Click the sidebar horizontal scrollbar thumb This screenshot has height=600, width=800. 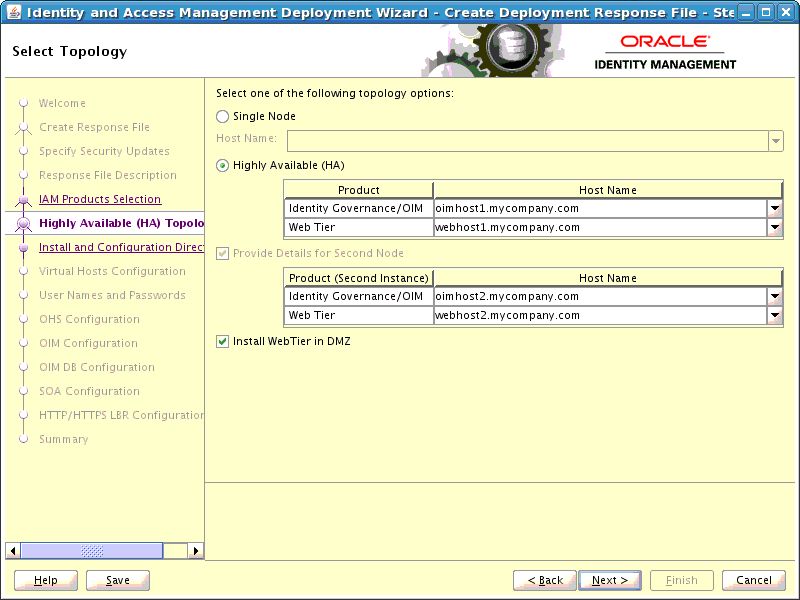pyautogui.click(x=92, y=551)
